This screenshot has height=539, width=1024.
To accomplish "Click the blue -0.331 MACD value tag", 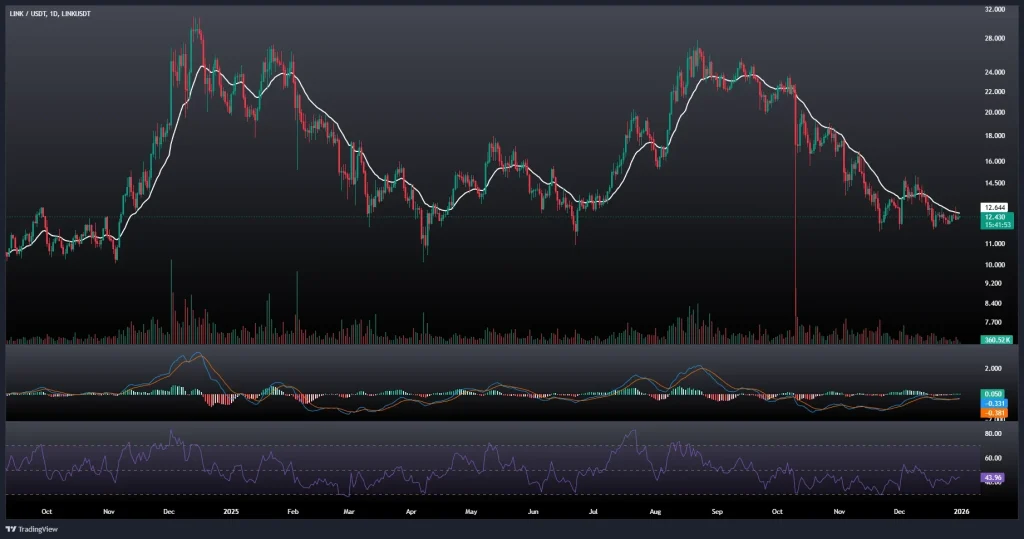I will (994, 404).
